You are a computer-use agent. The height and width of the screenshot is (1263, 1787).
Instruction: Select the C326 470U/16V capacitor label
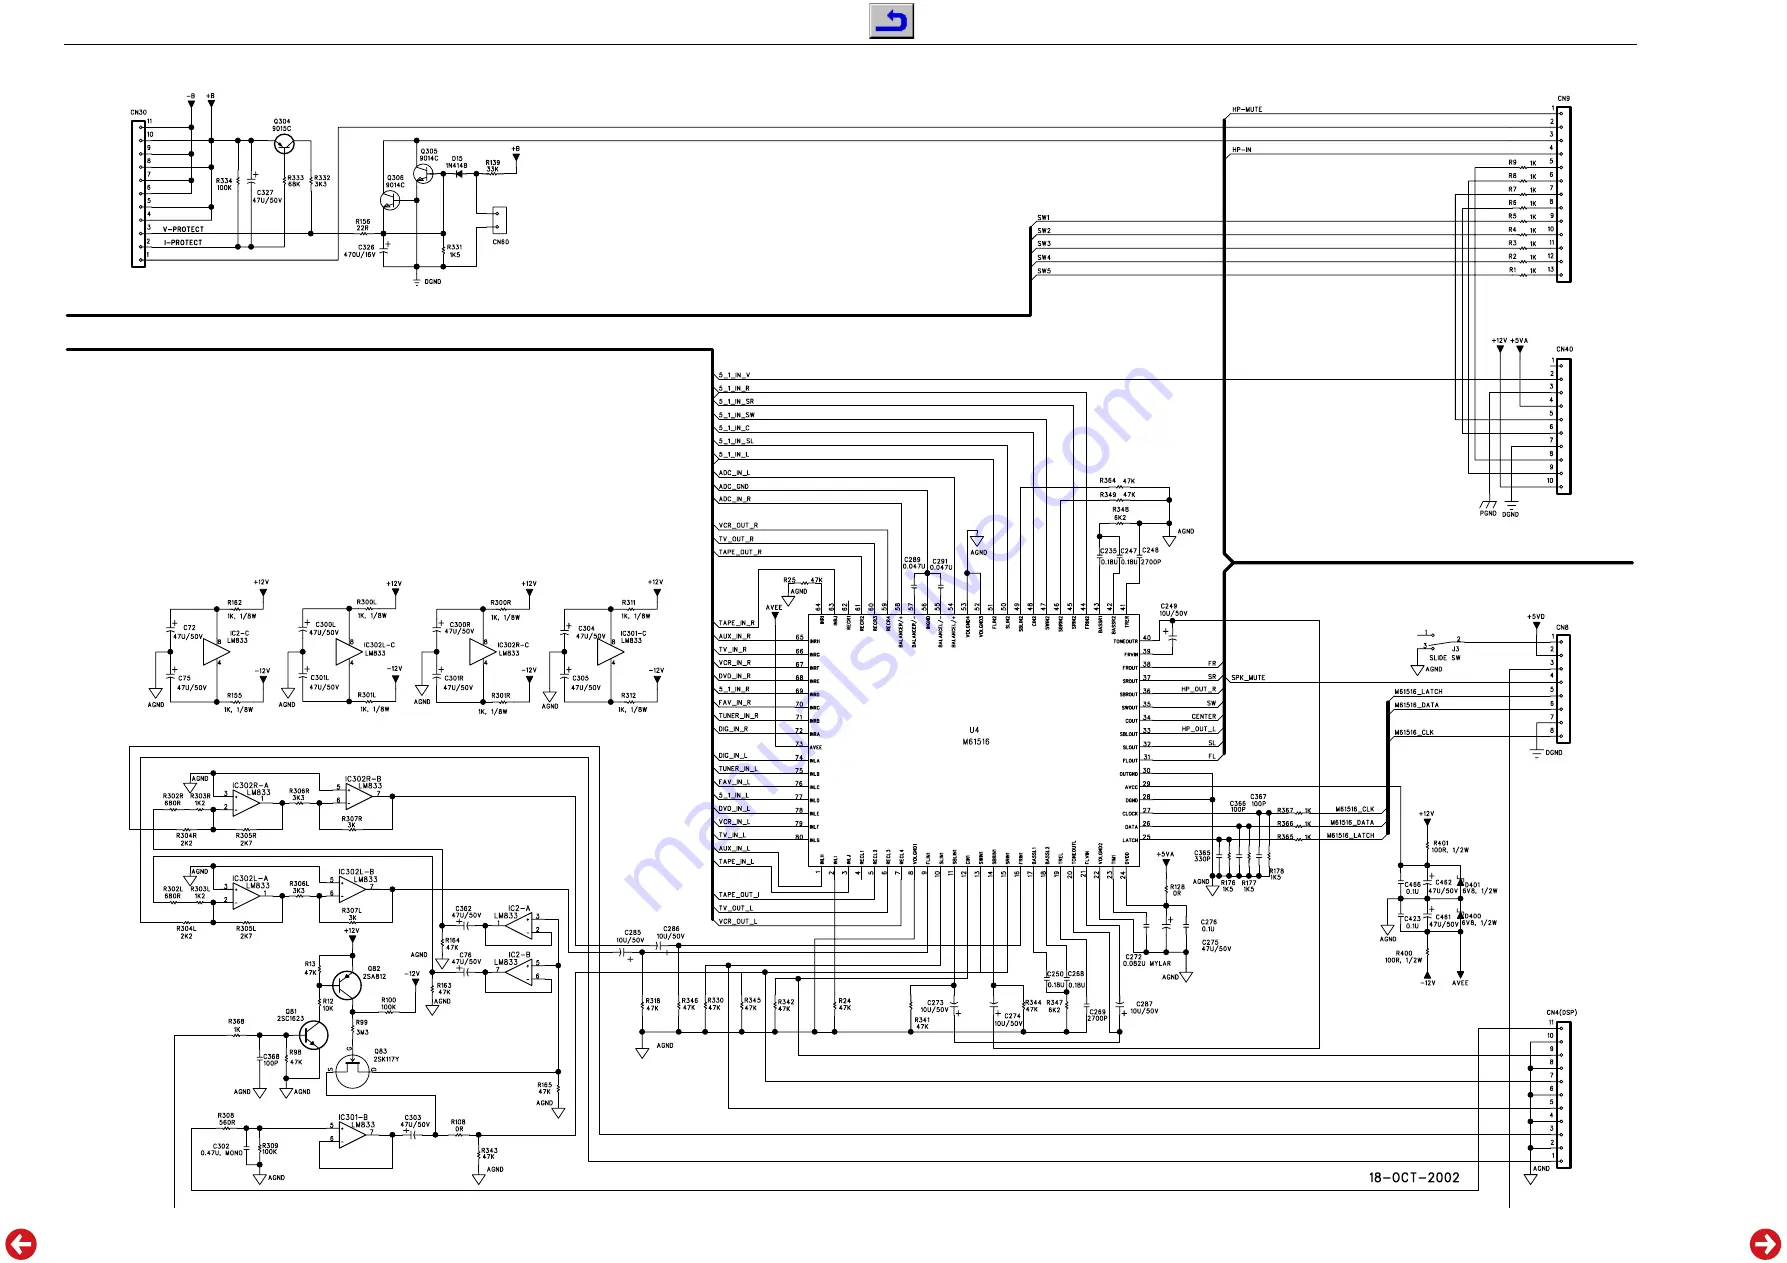pyautogui.click(x=362, y=251)
